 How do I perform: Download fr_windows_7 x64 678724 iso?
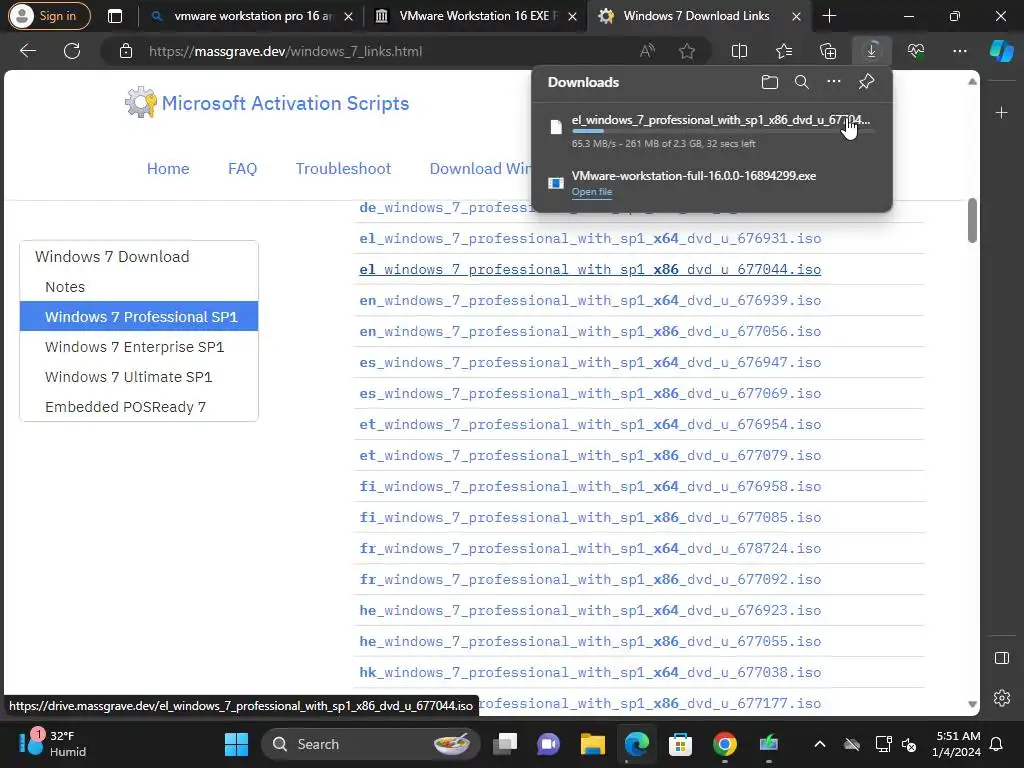pos(590,549)
